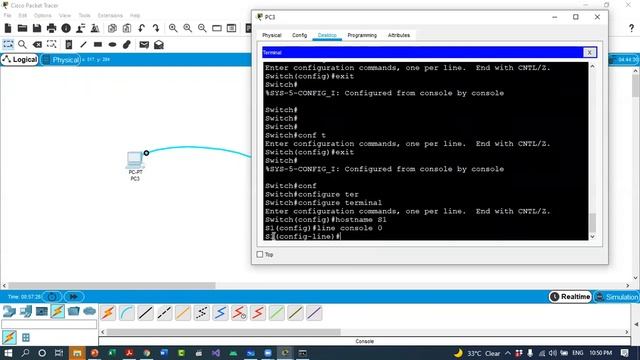Open the network information icon

pos(66,28)
